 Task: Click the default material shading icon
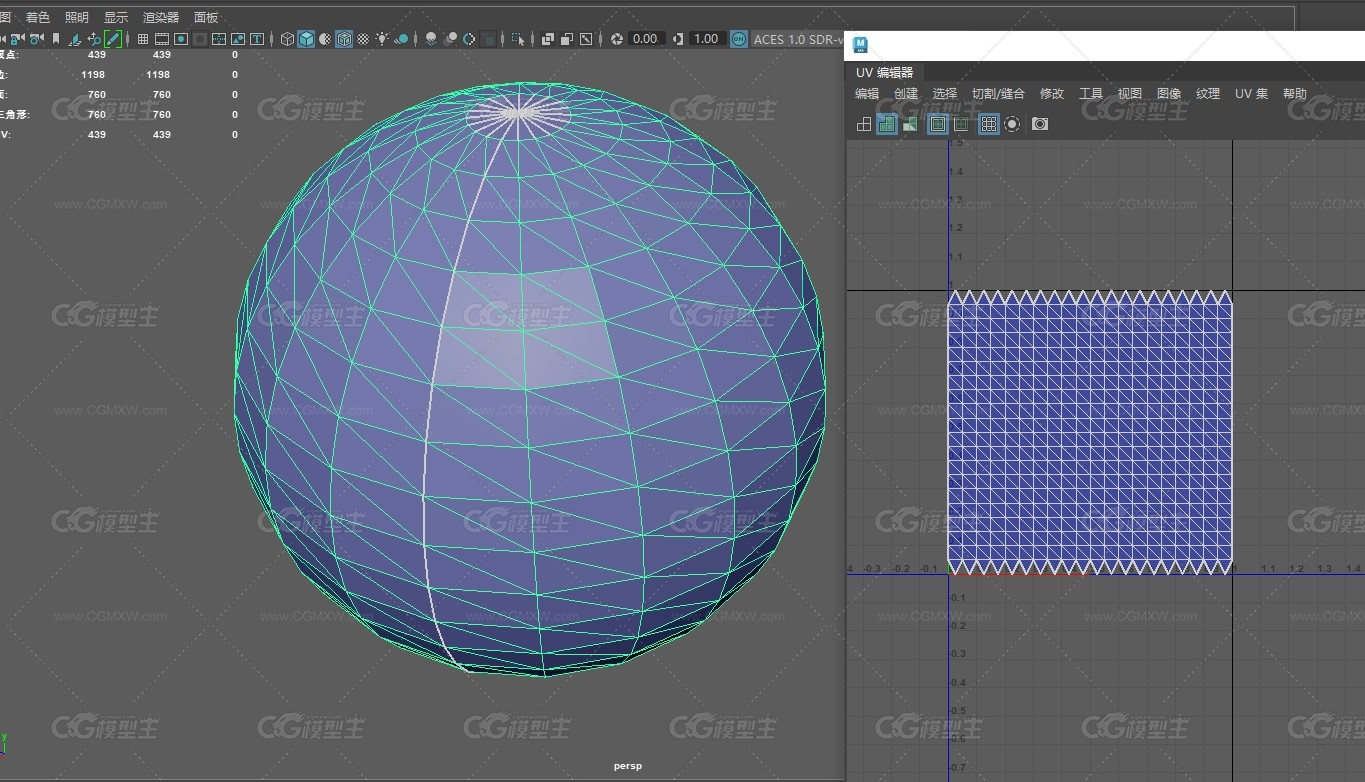point(325,39)
